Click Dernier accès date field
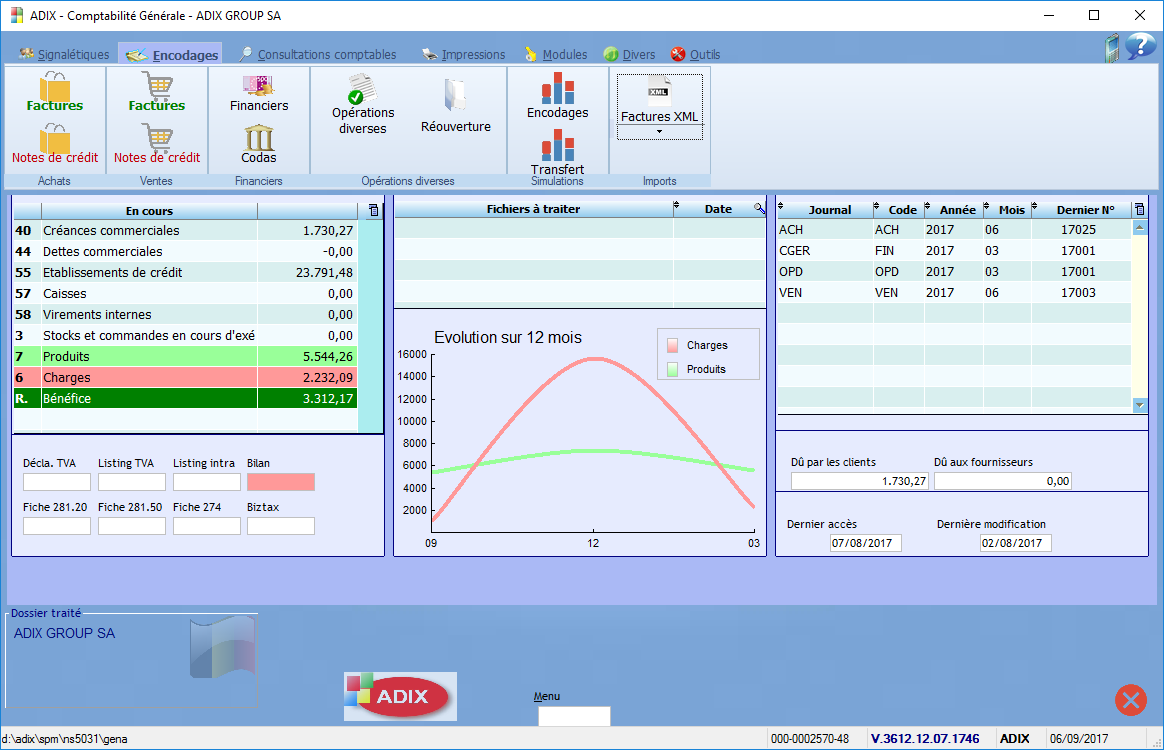The width and height of the screenshot is (1164, 750). [866, 543]
